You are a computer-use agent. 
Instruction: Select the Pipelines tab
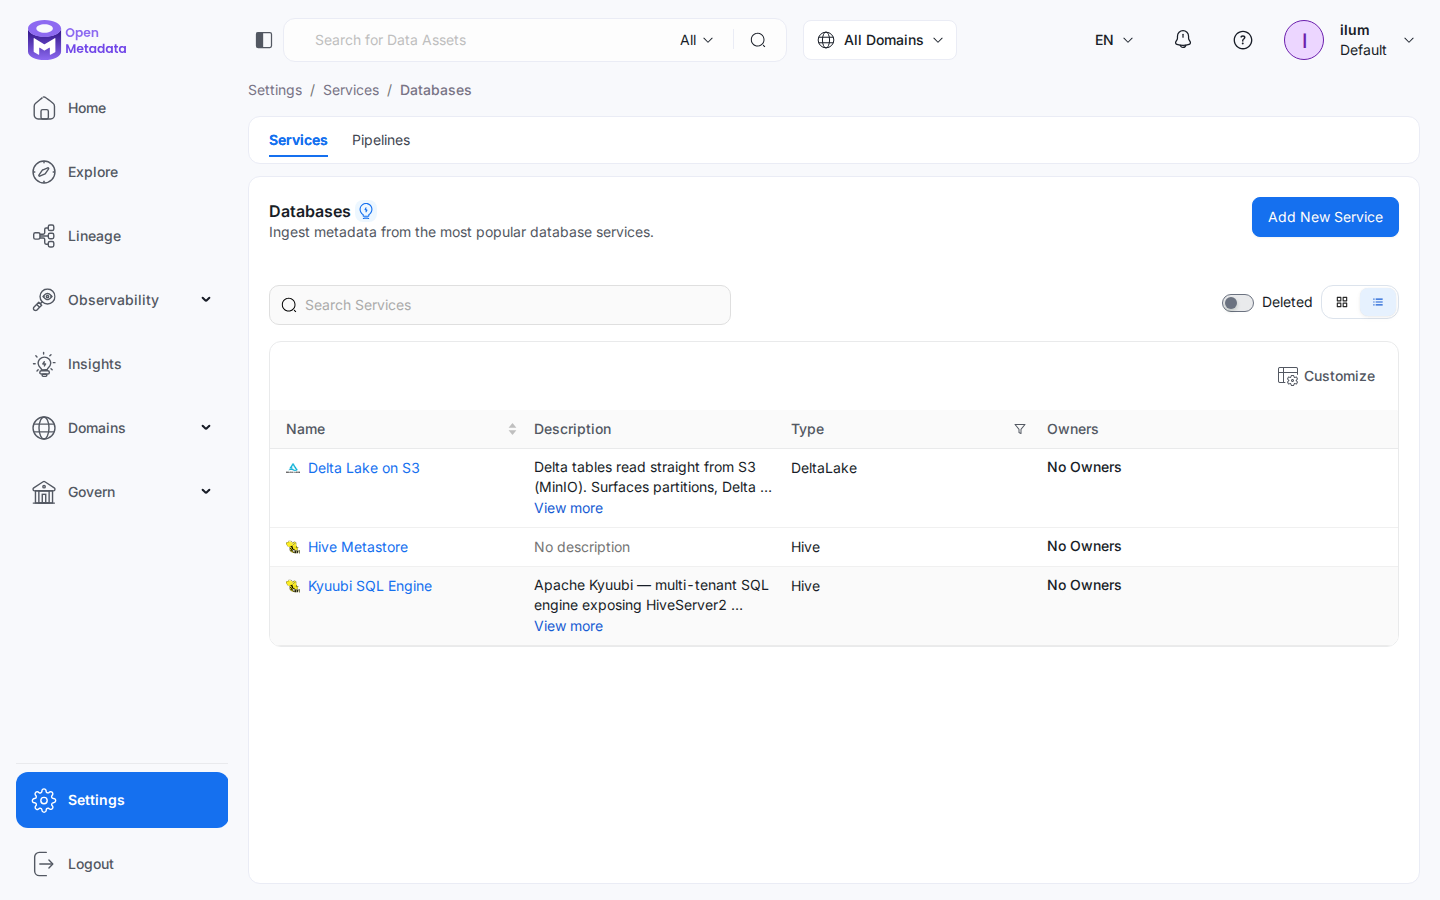(381, 140)
